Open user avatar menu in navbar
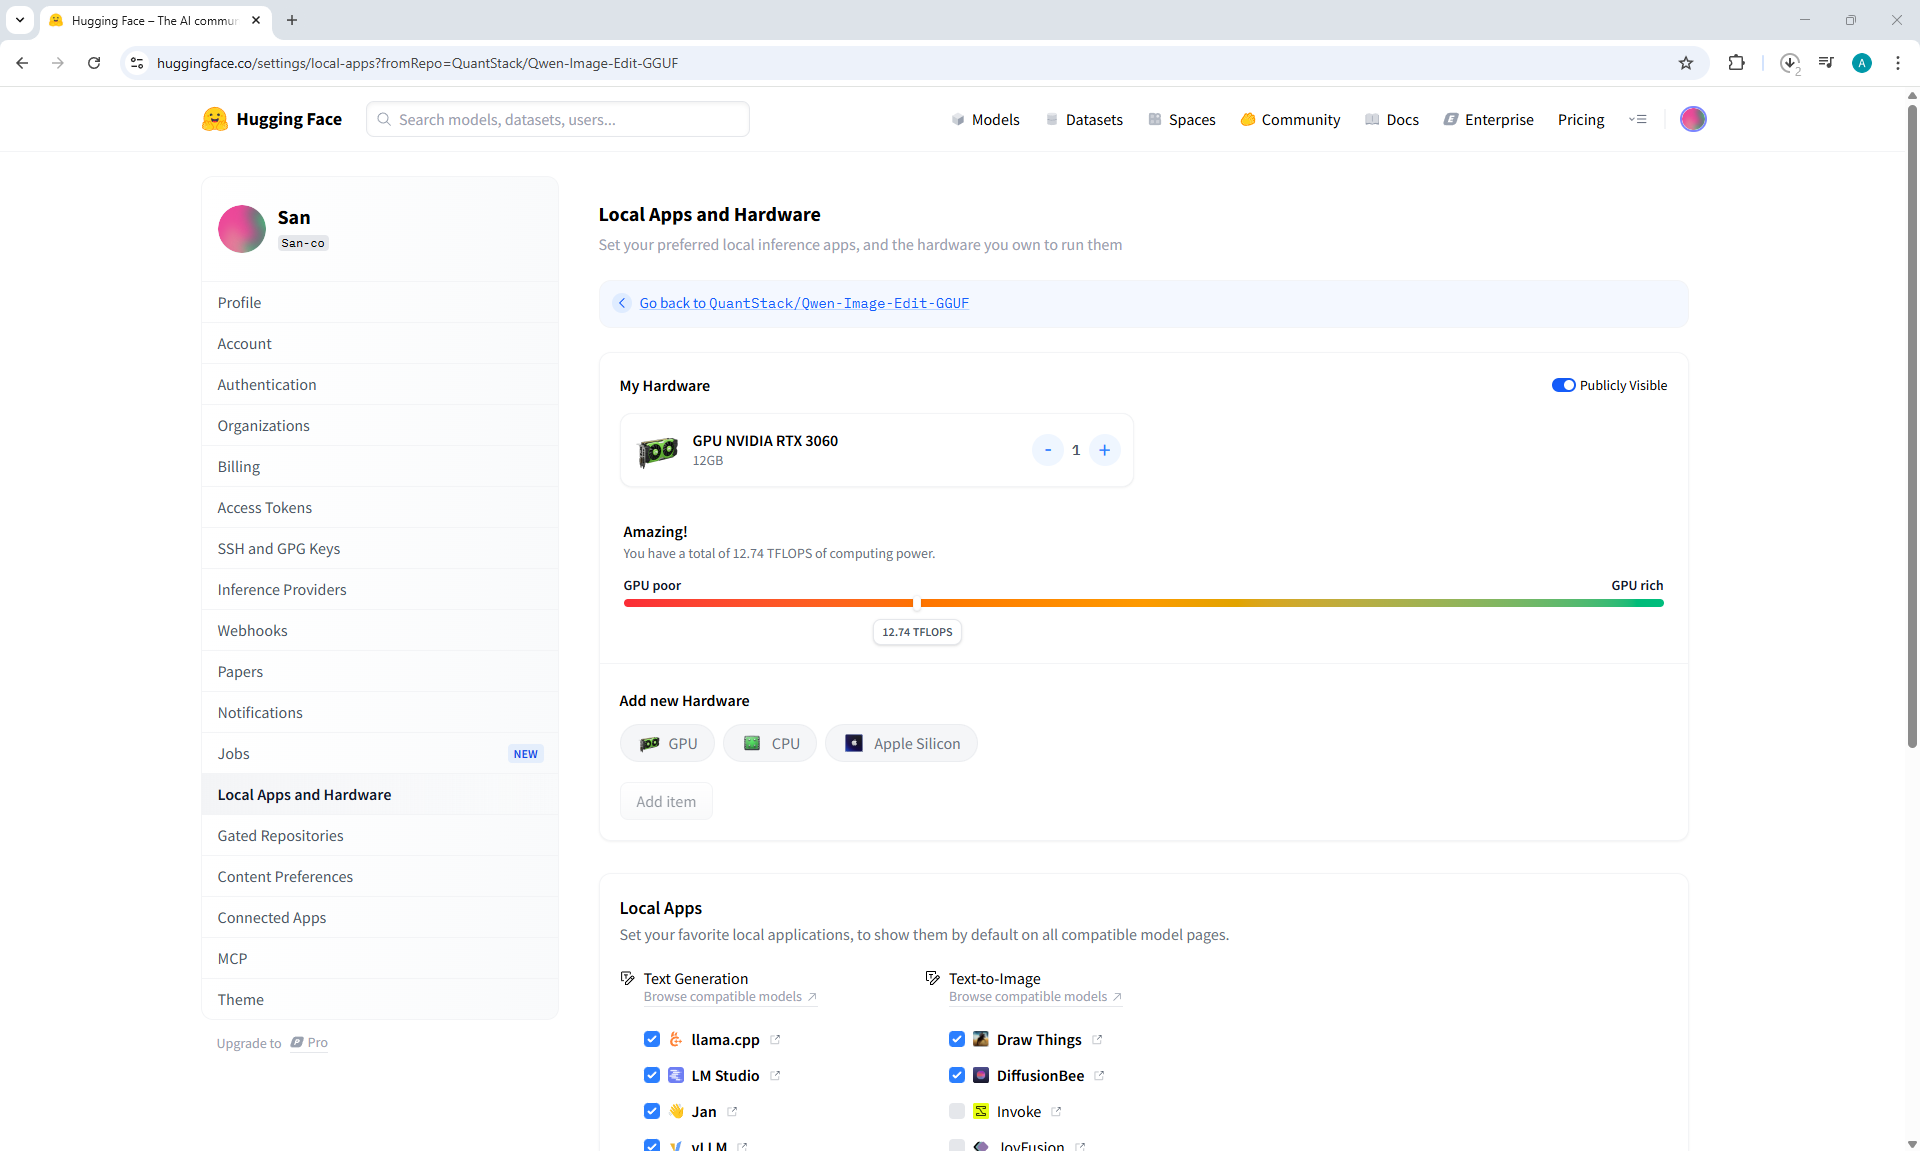Screen dimensions: 1920x1151 coord(1692,119)
